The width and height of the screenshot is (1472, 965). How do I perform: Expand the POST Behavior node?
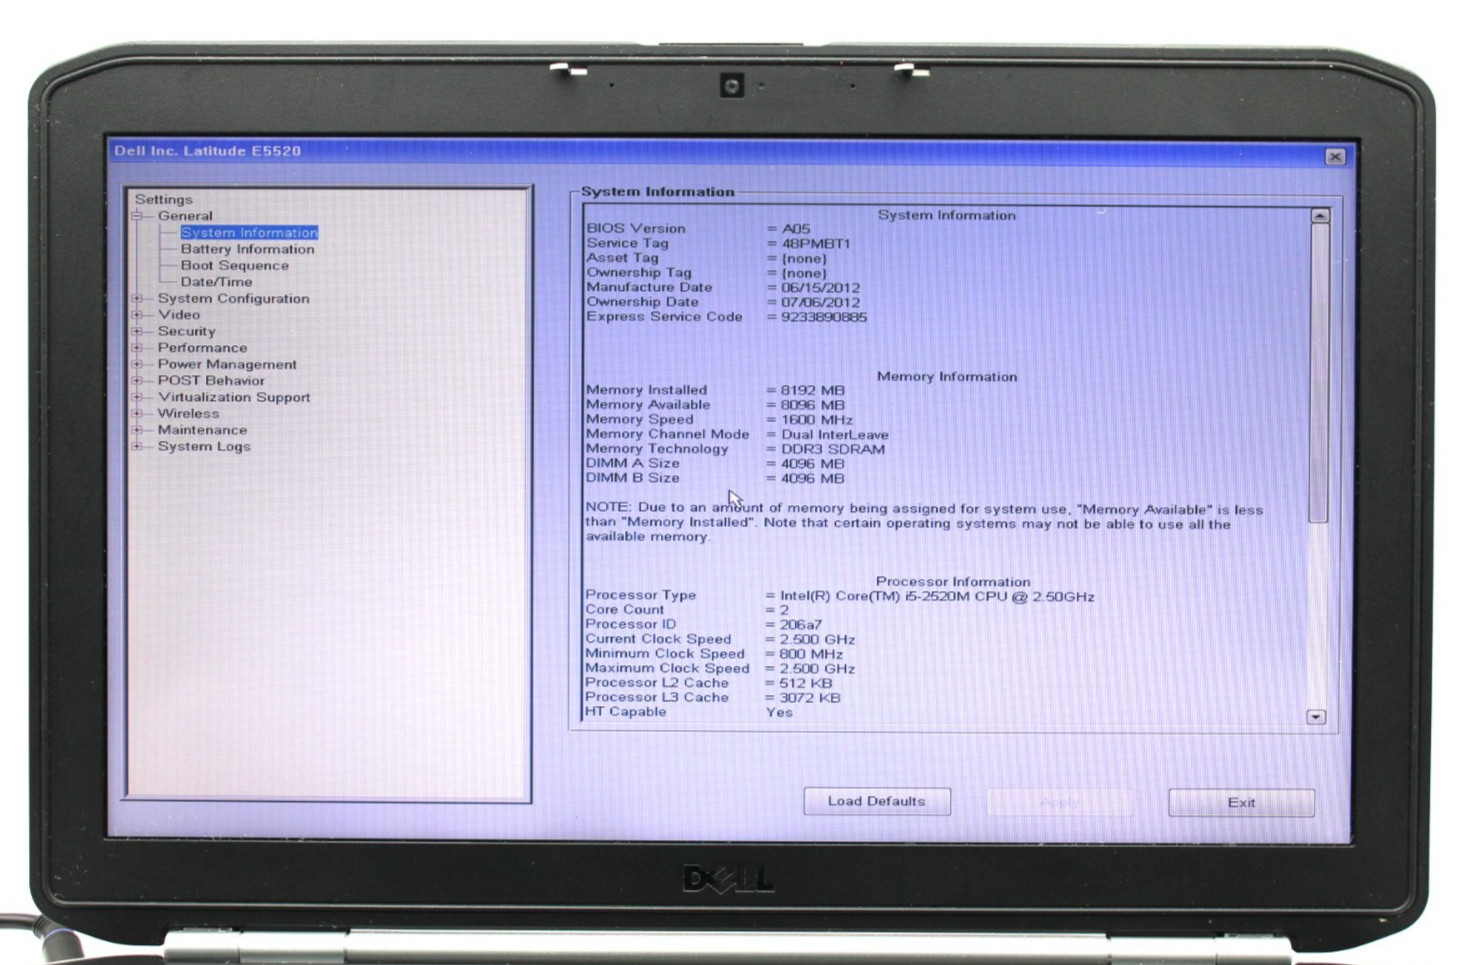pos(137,380)
